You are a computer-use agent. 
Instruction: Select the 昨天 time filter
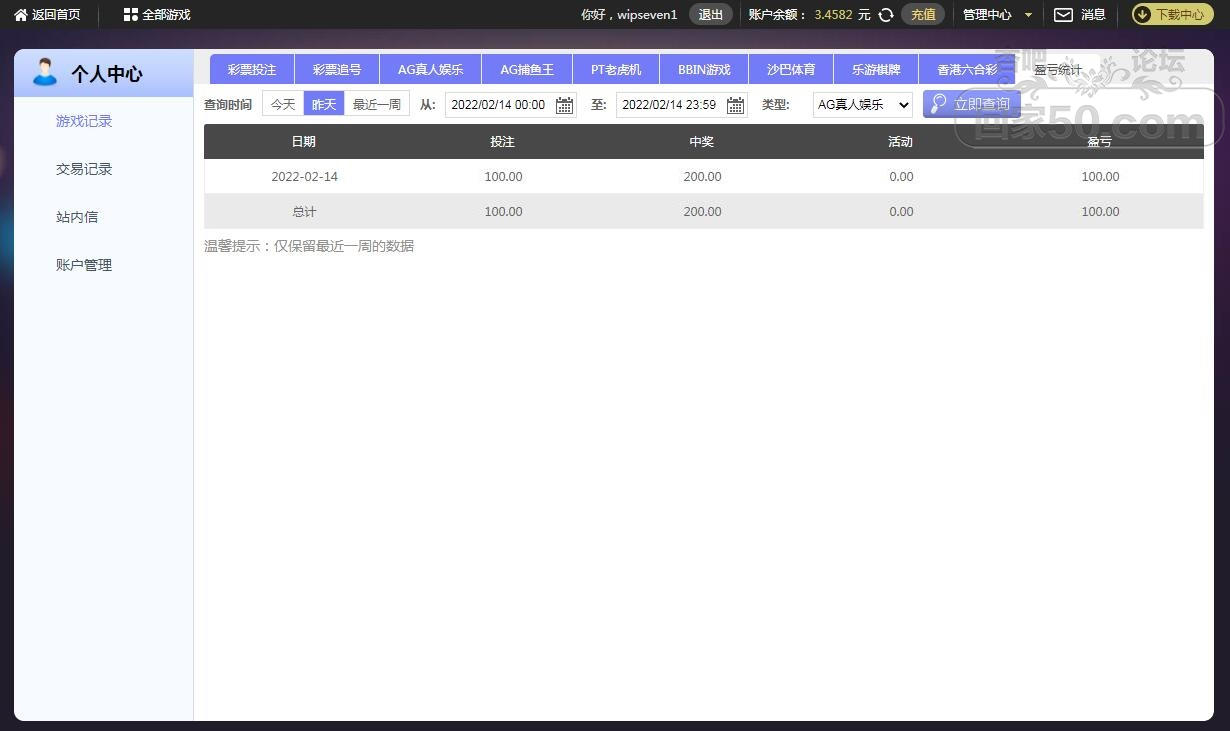click(x=324, y=104)
